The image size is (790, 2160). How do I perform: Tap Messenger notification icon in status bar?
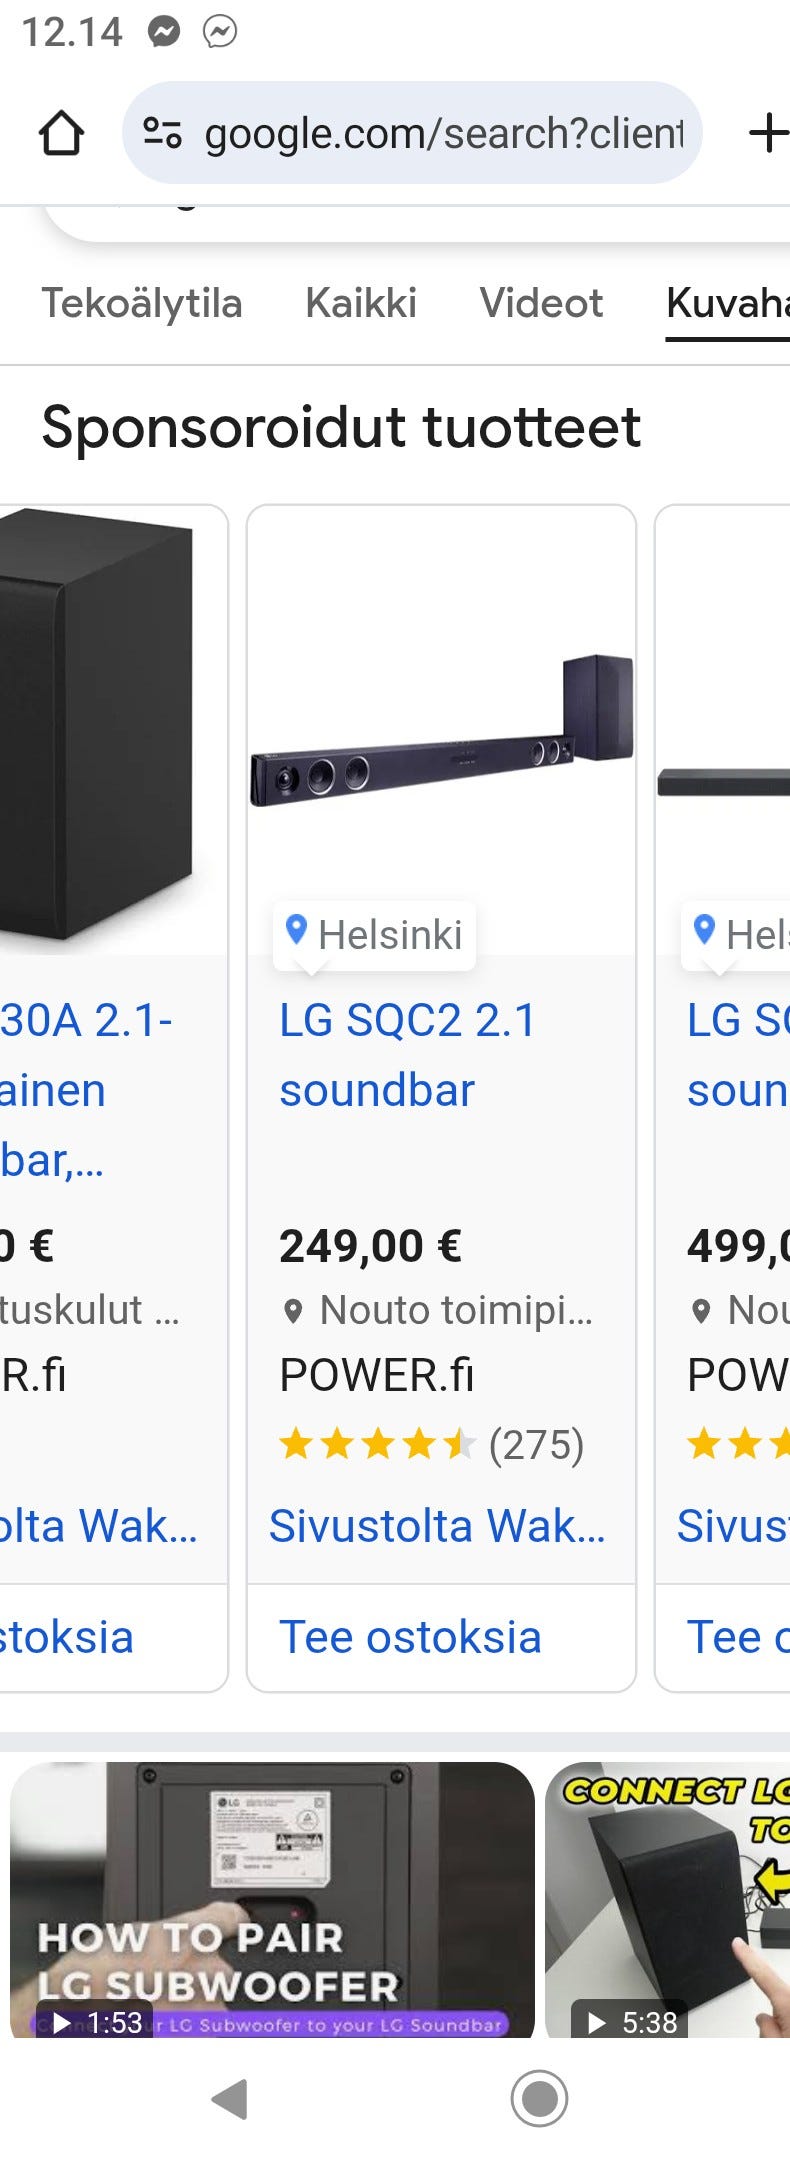point(164,32)
